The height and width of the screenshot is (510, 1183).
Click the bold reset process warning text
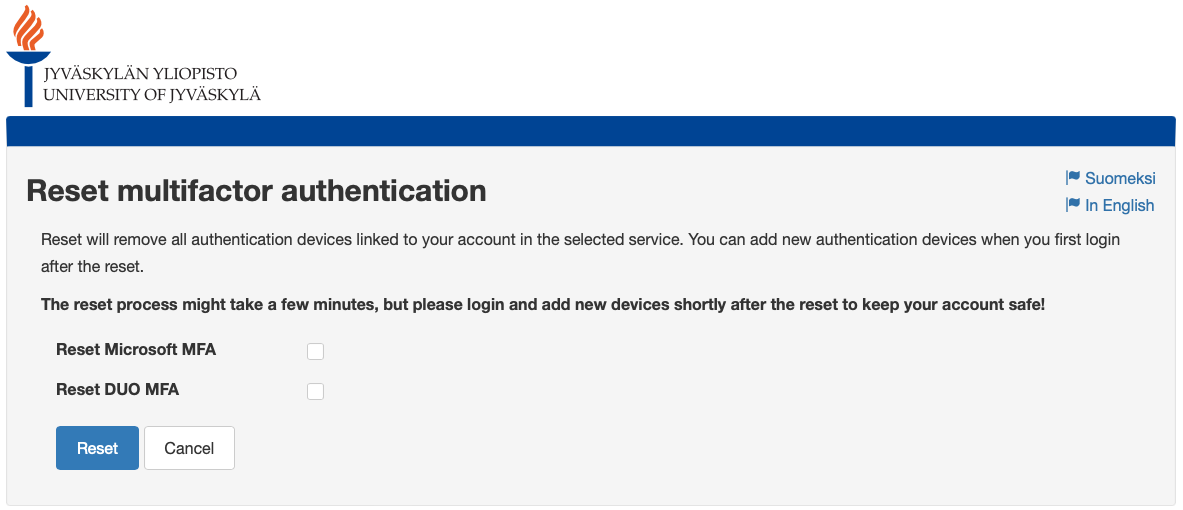click(542, 304)
